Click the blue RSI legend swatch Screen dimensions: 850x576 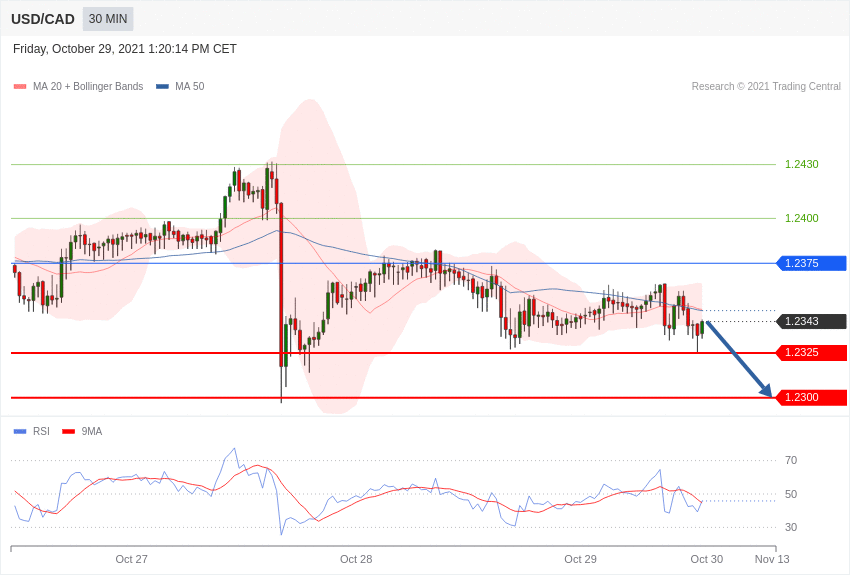pyautogui.click(x=20, y=431)
